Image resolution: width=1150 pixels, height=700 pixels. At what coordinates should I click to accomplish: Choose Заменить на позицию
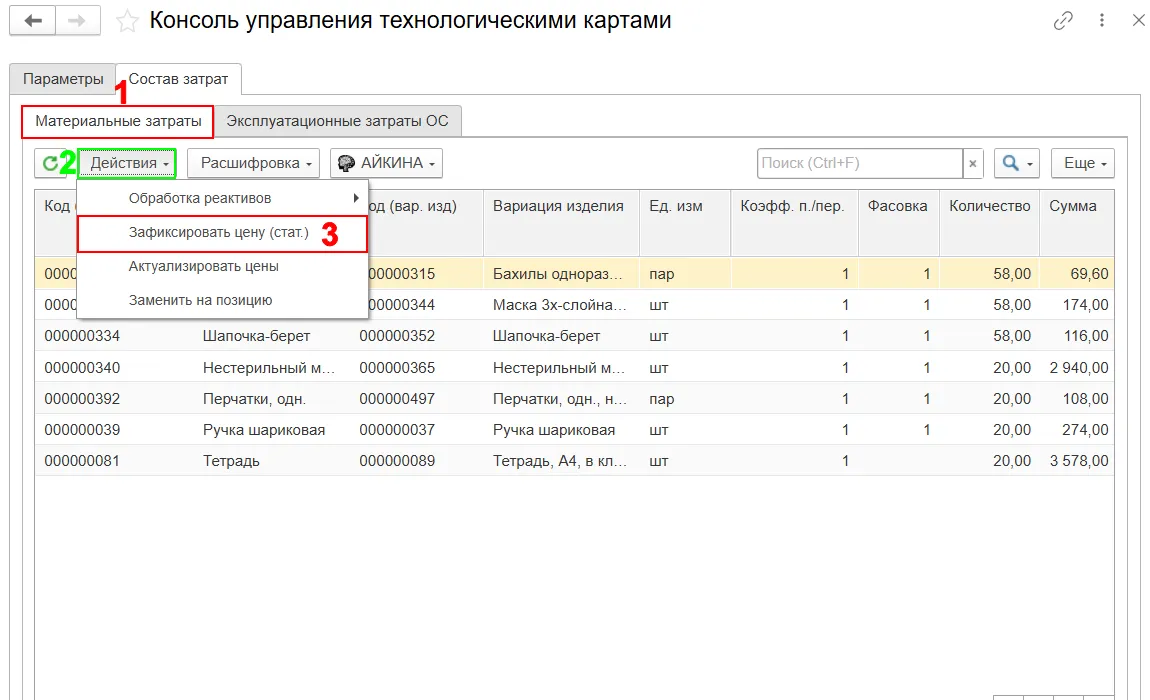coord(222,300)
